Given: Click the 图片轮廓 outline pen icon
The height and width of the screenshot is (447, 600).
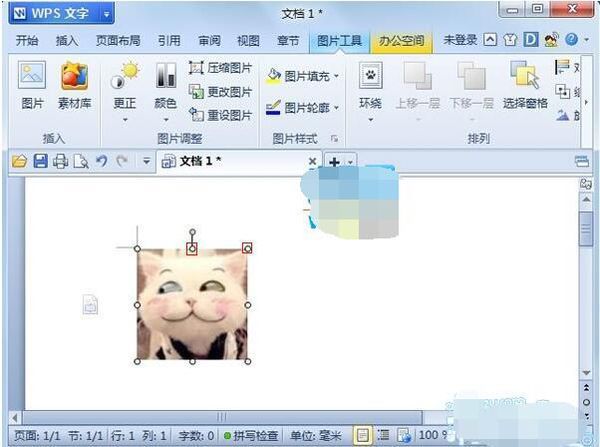Looking at the screenshot, I should (x=274, y=108).
